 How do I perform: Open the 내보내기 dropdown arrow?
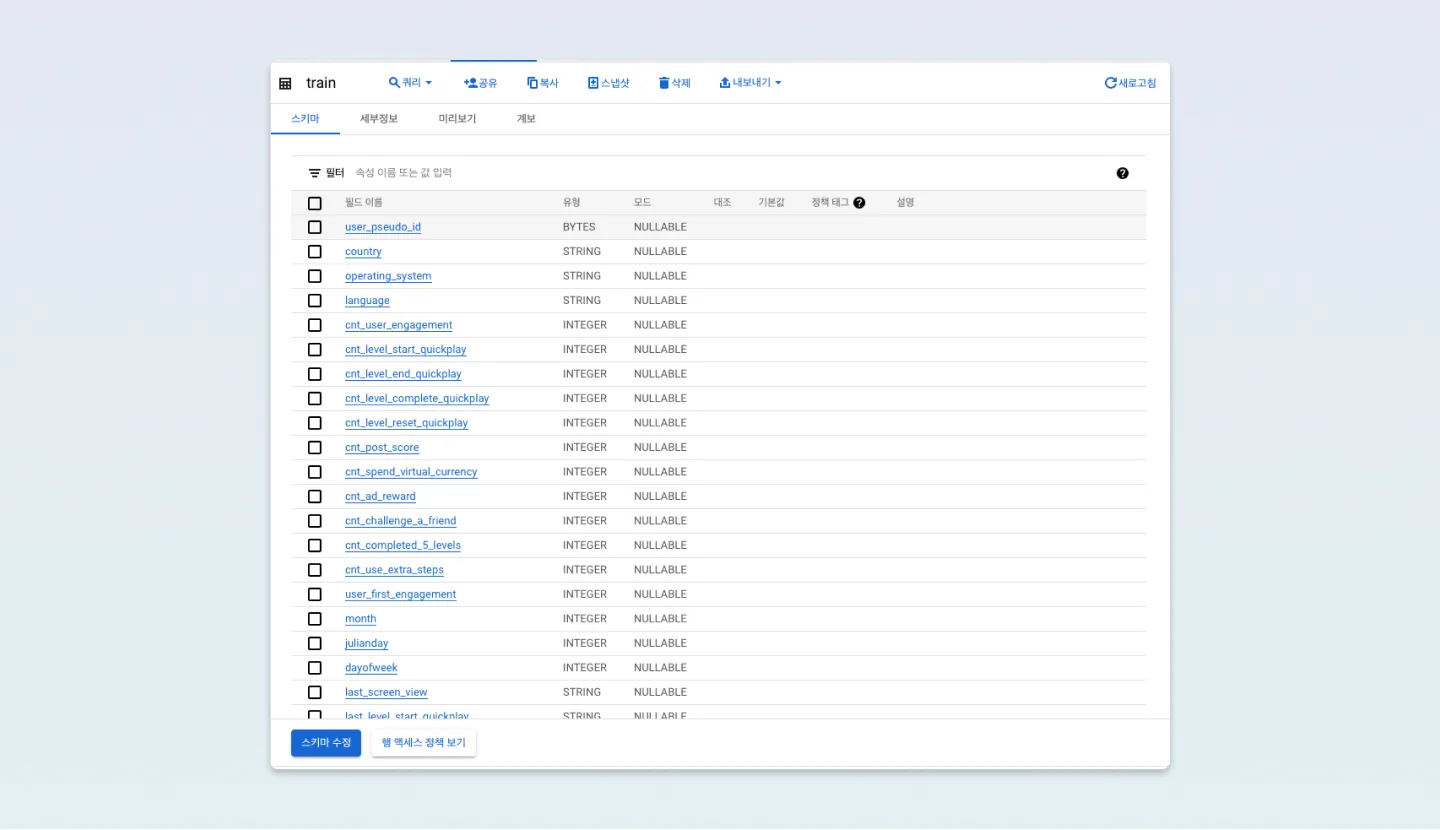pos(777,83)
